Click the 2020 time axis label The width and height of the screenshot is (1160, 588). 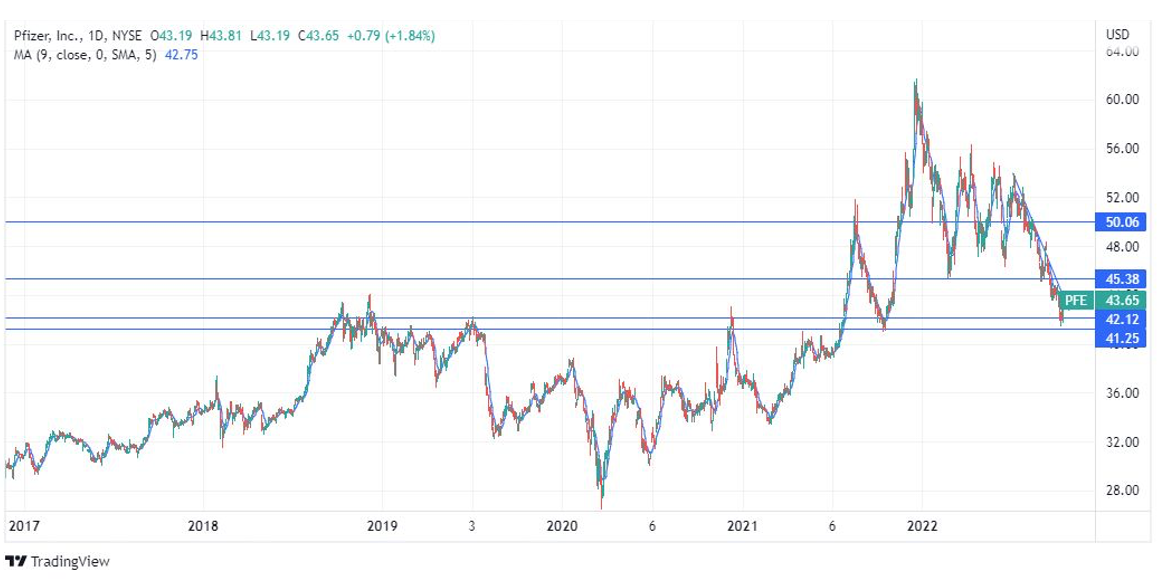coord(561,526)
